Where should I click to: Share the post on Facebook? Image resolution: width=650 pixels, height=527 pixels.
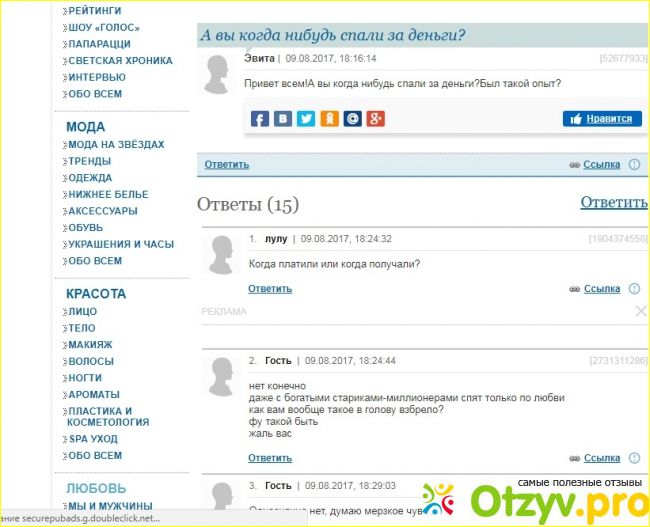click(260, 119)
